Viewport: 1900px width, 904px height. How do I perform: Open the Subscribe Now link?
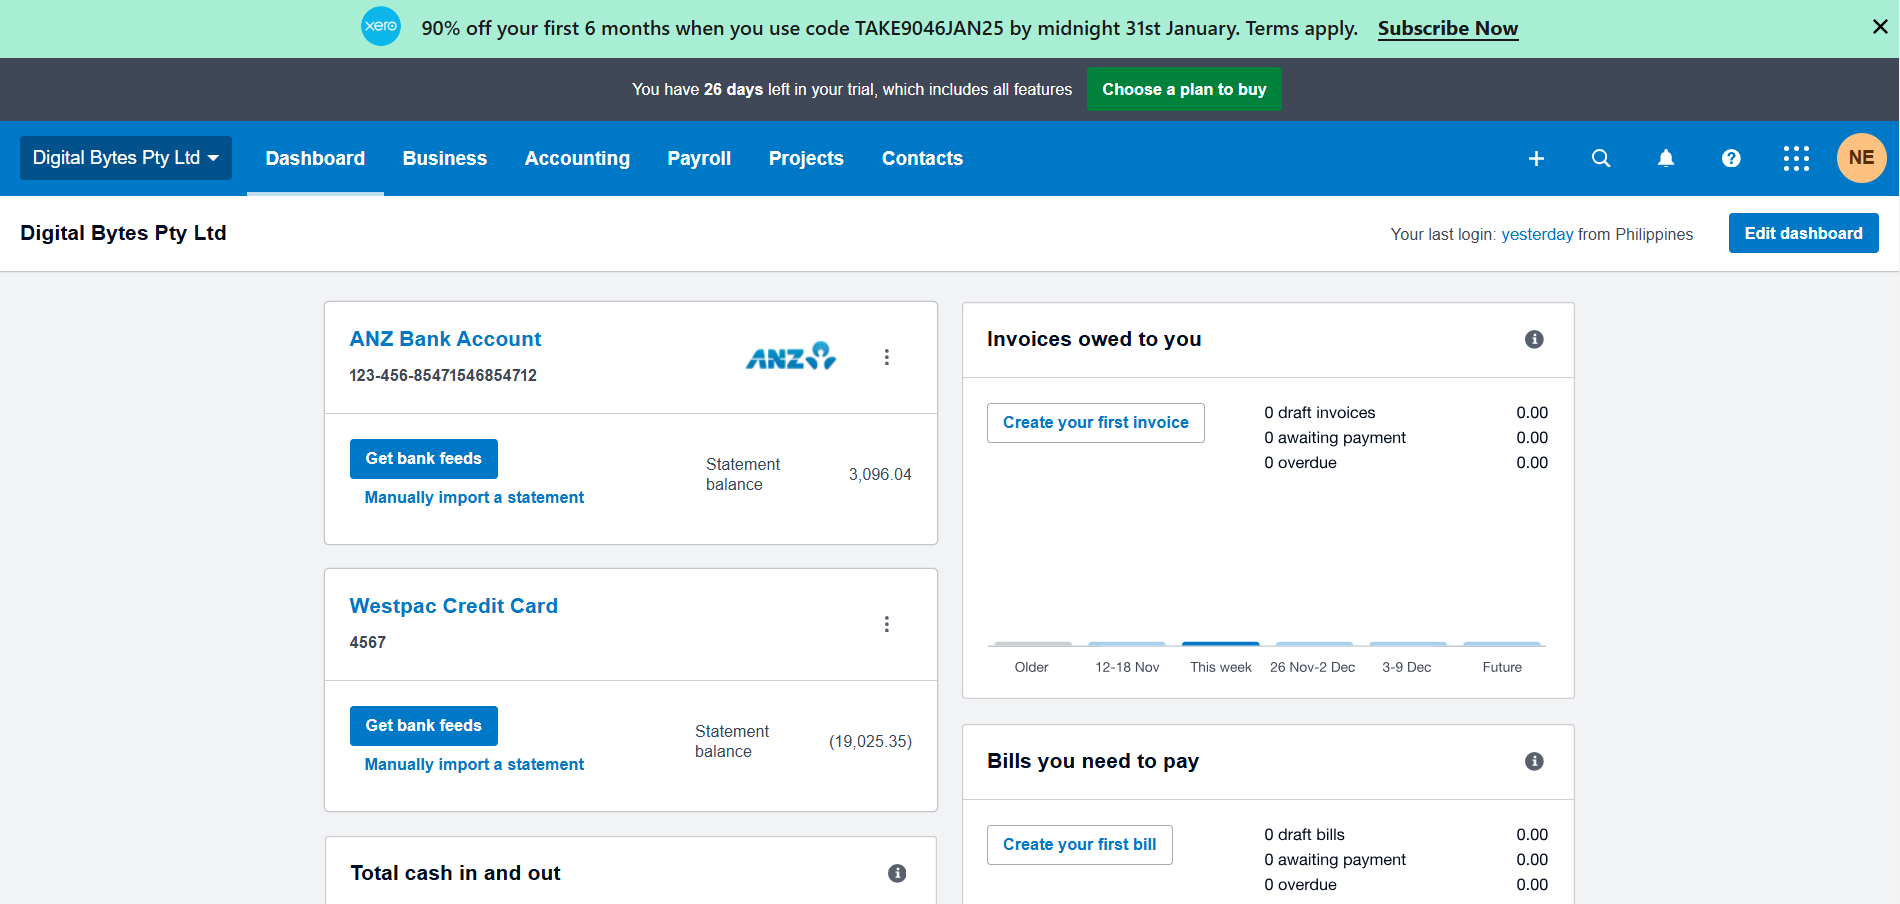[1448, 28]
